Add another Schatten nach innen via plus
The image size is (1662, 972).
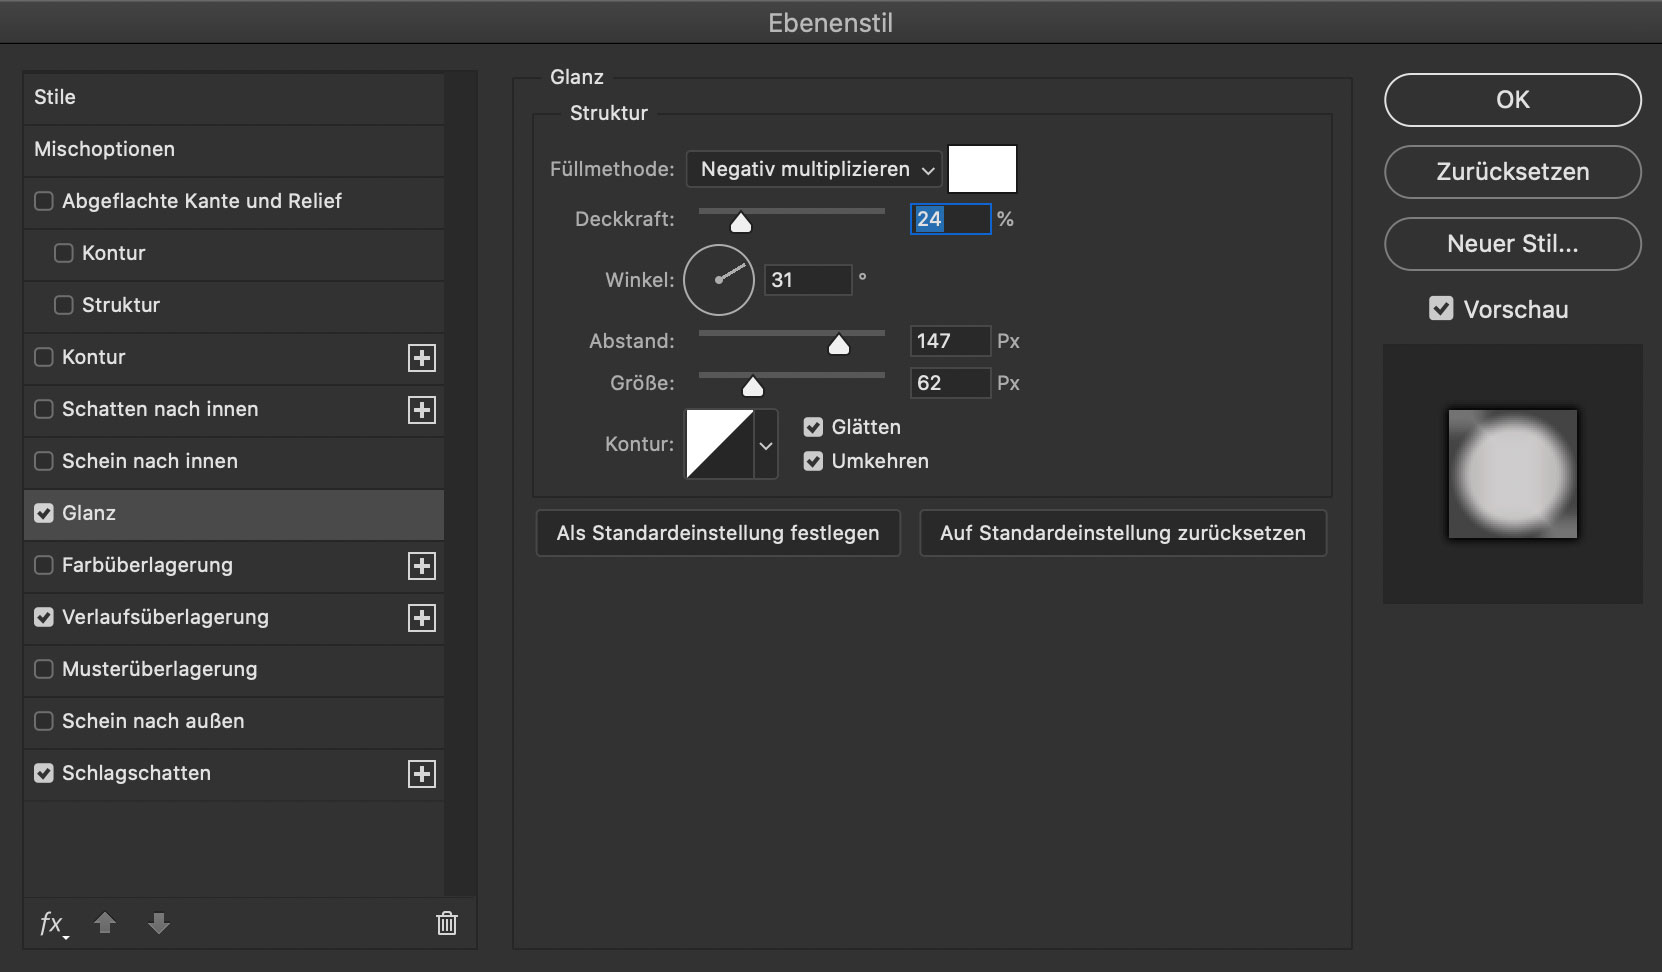click(422, 410)
